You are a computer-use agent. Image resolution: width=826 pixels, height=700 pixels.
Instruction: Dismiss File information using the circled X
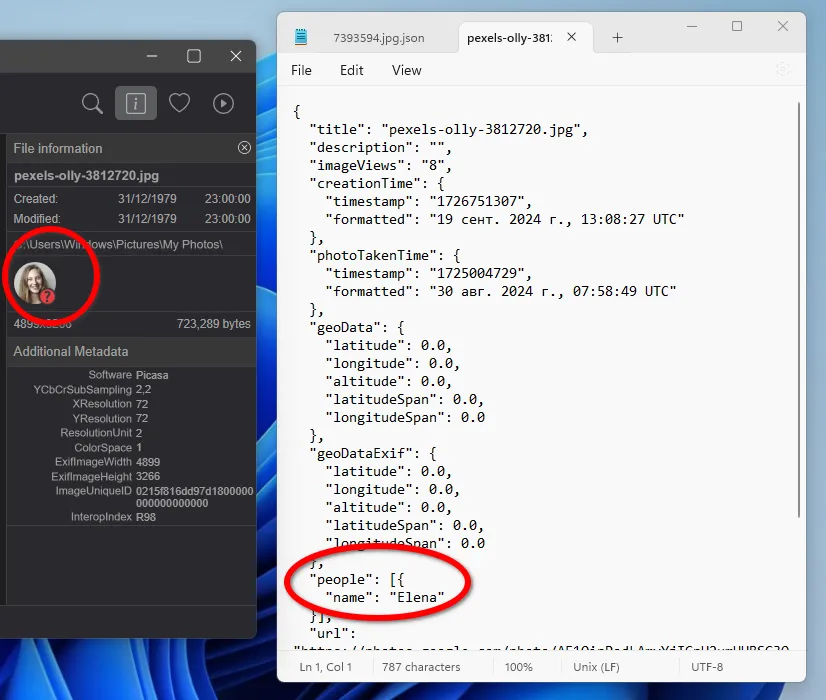pos(244,147)
